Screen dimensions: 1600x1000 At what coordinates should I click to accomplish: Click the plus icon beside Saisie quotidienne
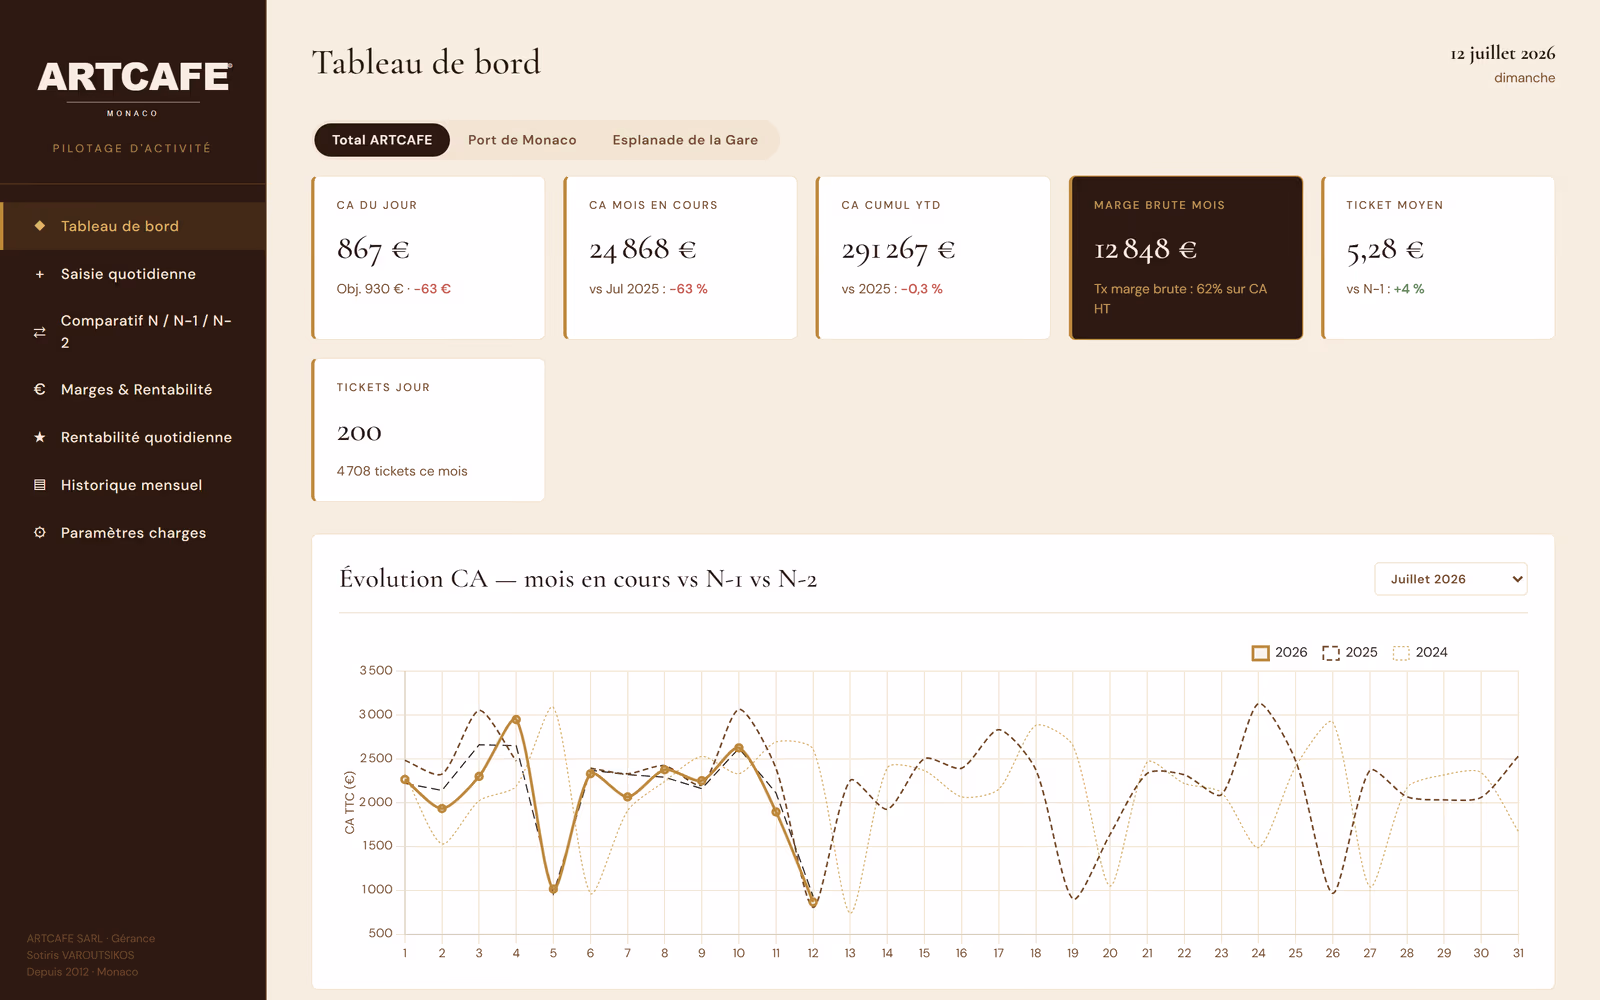[x=40, y=274]
